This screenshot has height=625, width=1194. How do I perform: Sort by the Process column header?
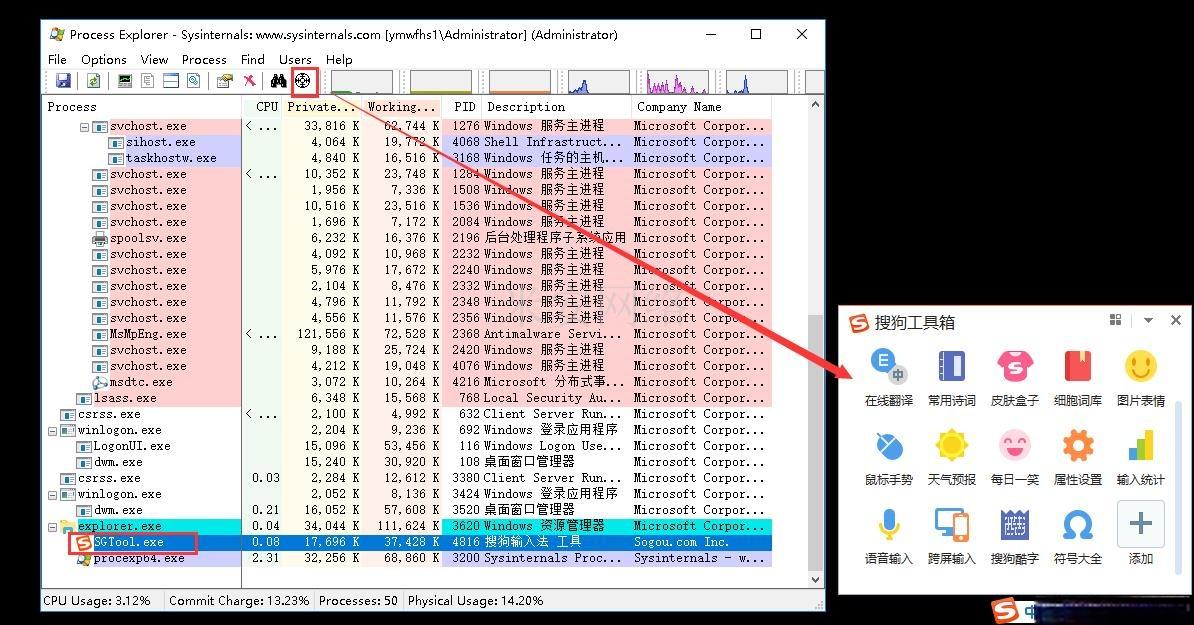pyautogui.click(x=143, y=107)
